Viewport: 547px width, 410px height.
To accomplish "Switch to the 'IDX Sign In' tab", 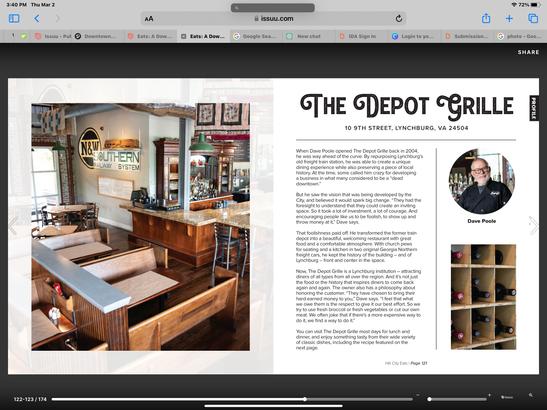I will [x=361, y=36].
